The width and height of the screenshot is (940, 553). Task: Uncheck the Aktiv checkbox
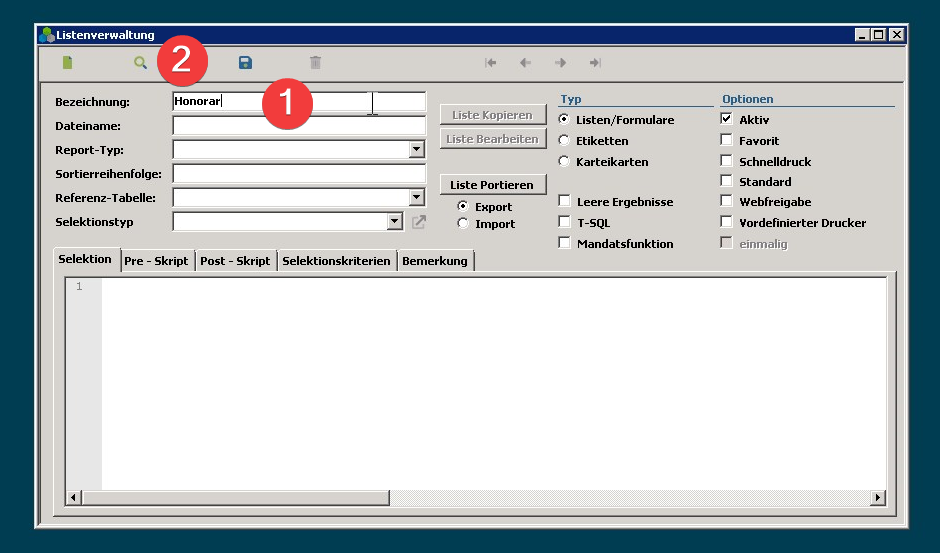[726, 119]
